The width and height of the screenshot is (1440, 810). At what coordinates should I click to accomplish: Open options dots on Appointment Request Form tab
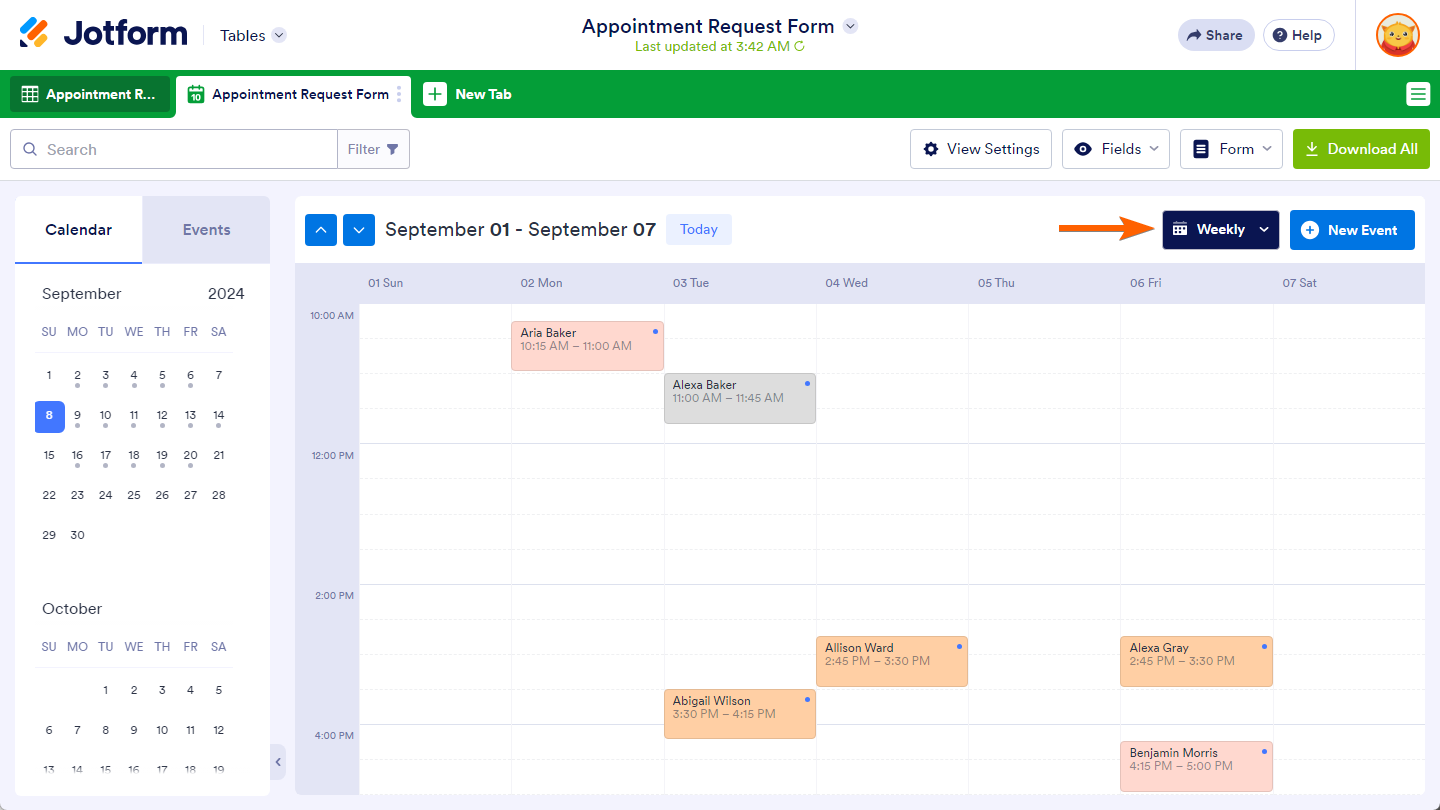(x=399, y=94)
